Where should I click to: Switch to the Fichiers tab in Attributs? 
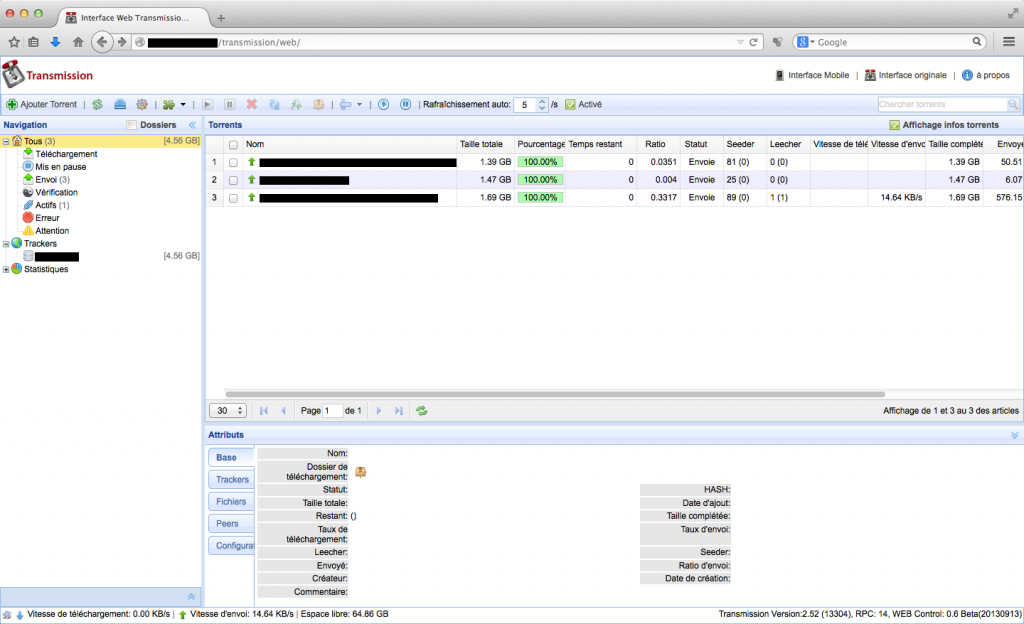point(231,501)
